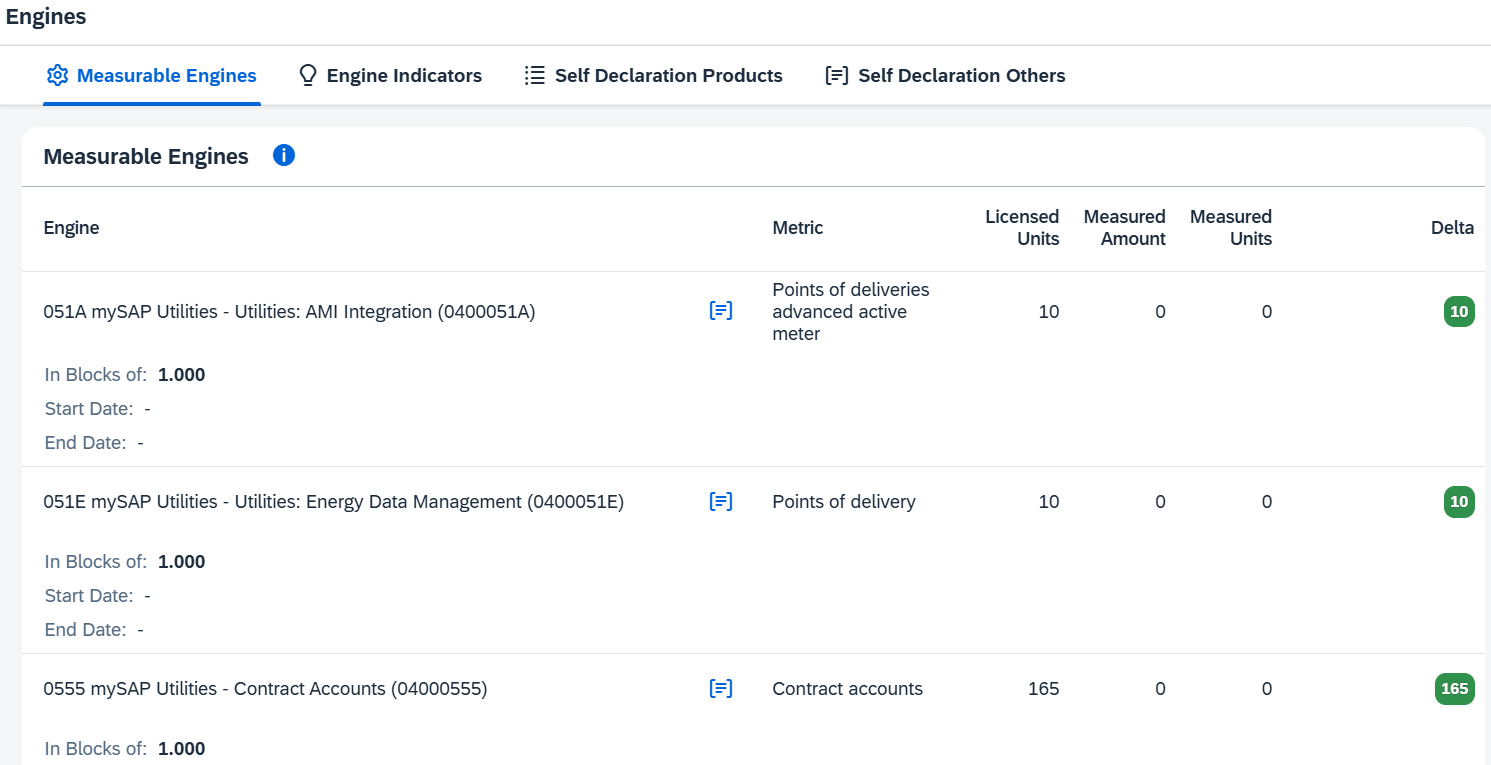Click the green delta badge for AMI Integration
This screenshot has width=1491, height=765.
tap(1459, 311)
